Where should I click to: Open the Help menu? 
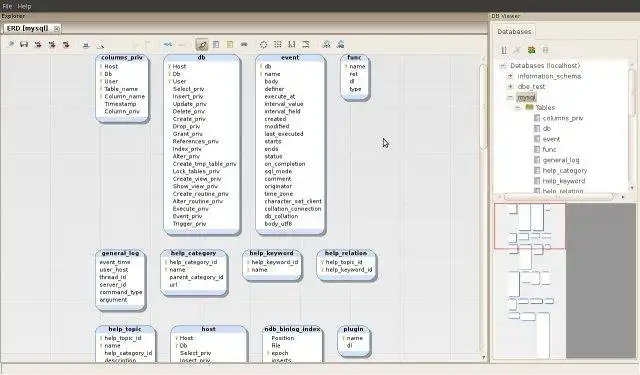[x=24, y=6]
